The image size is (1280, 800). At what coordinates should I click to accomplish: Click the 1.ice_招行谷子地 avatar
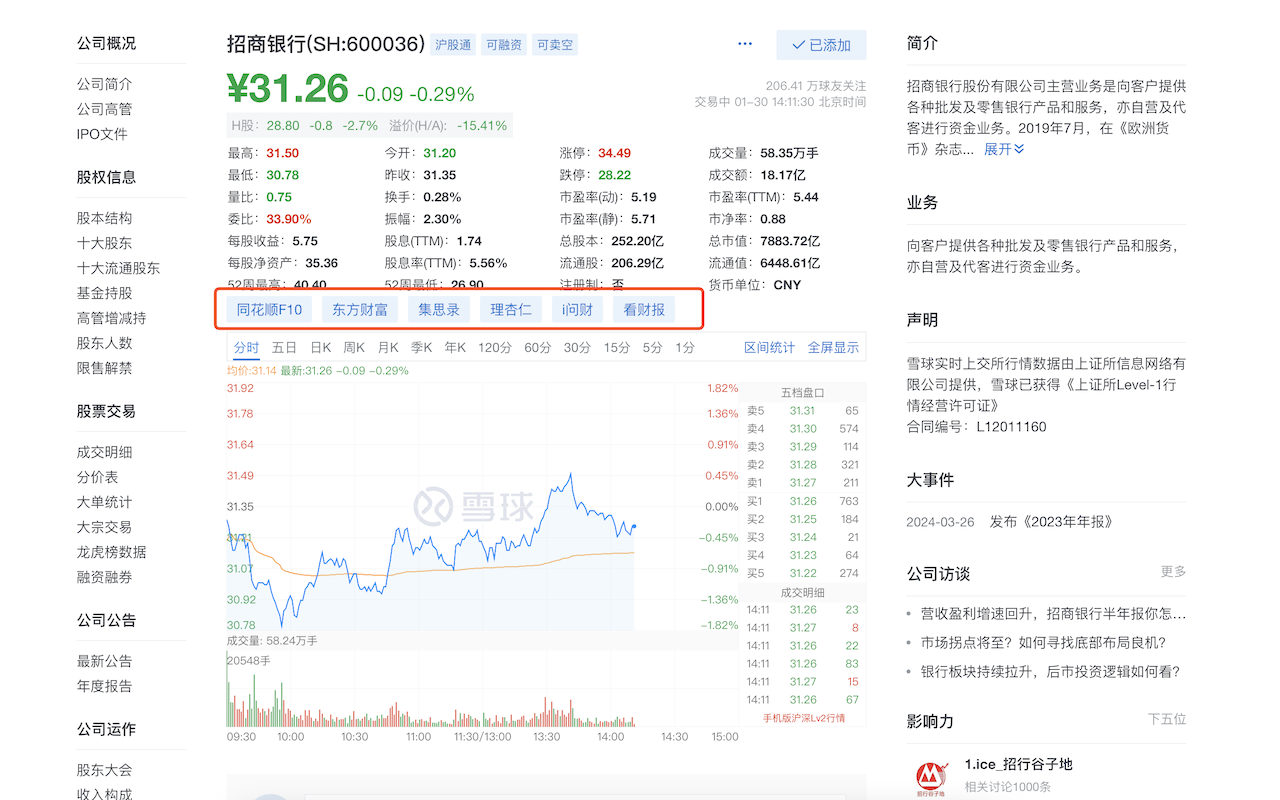point(931,777)
